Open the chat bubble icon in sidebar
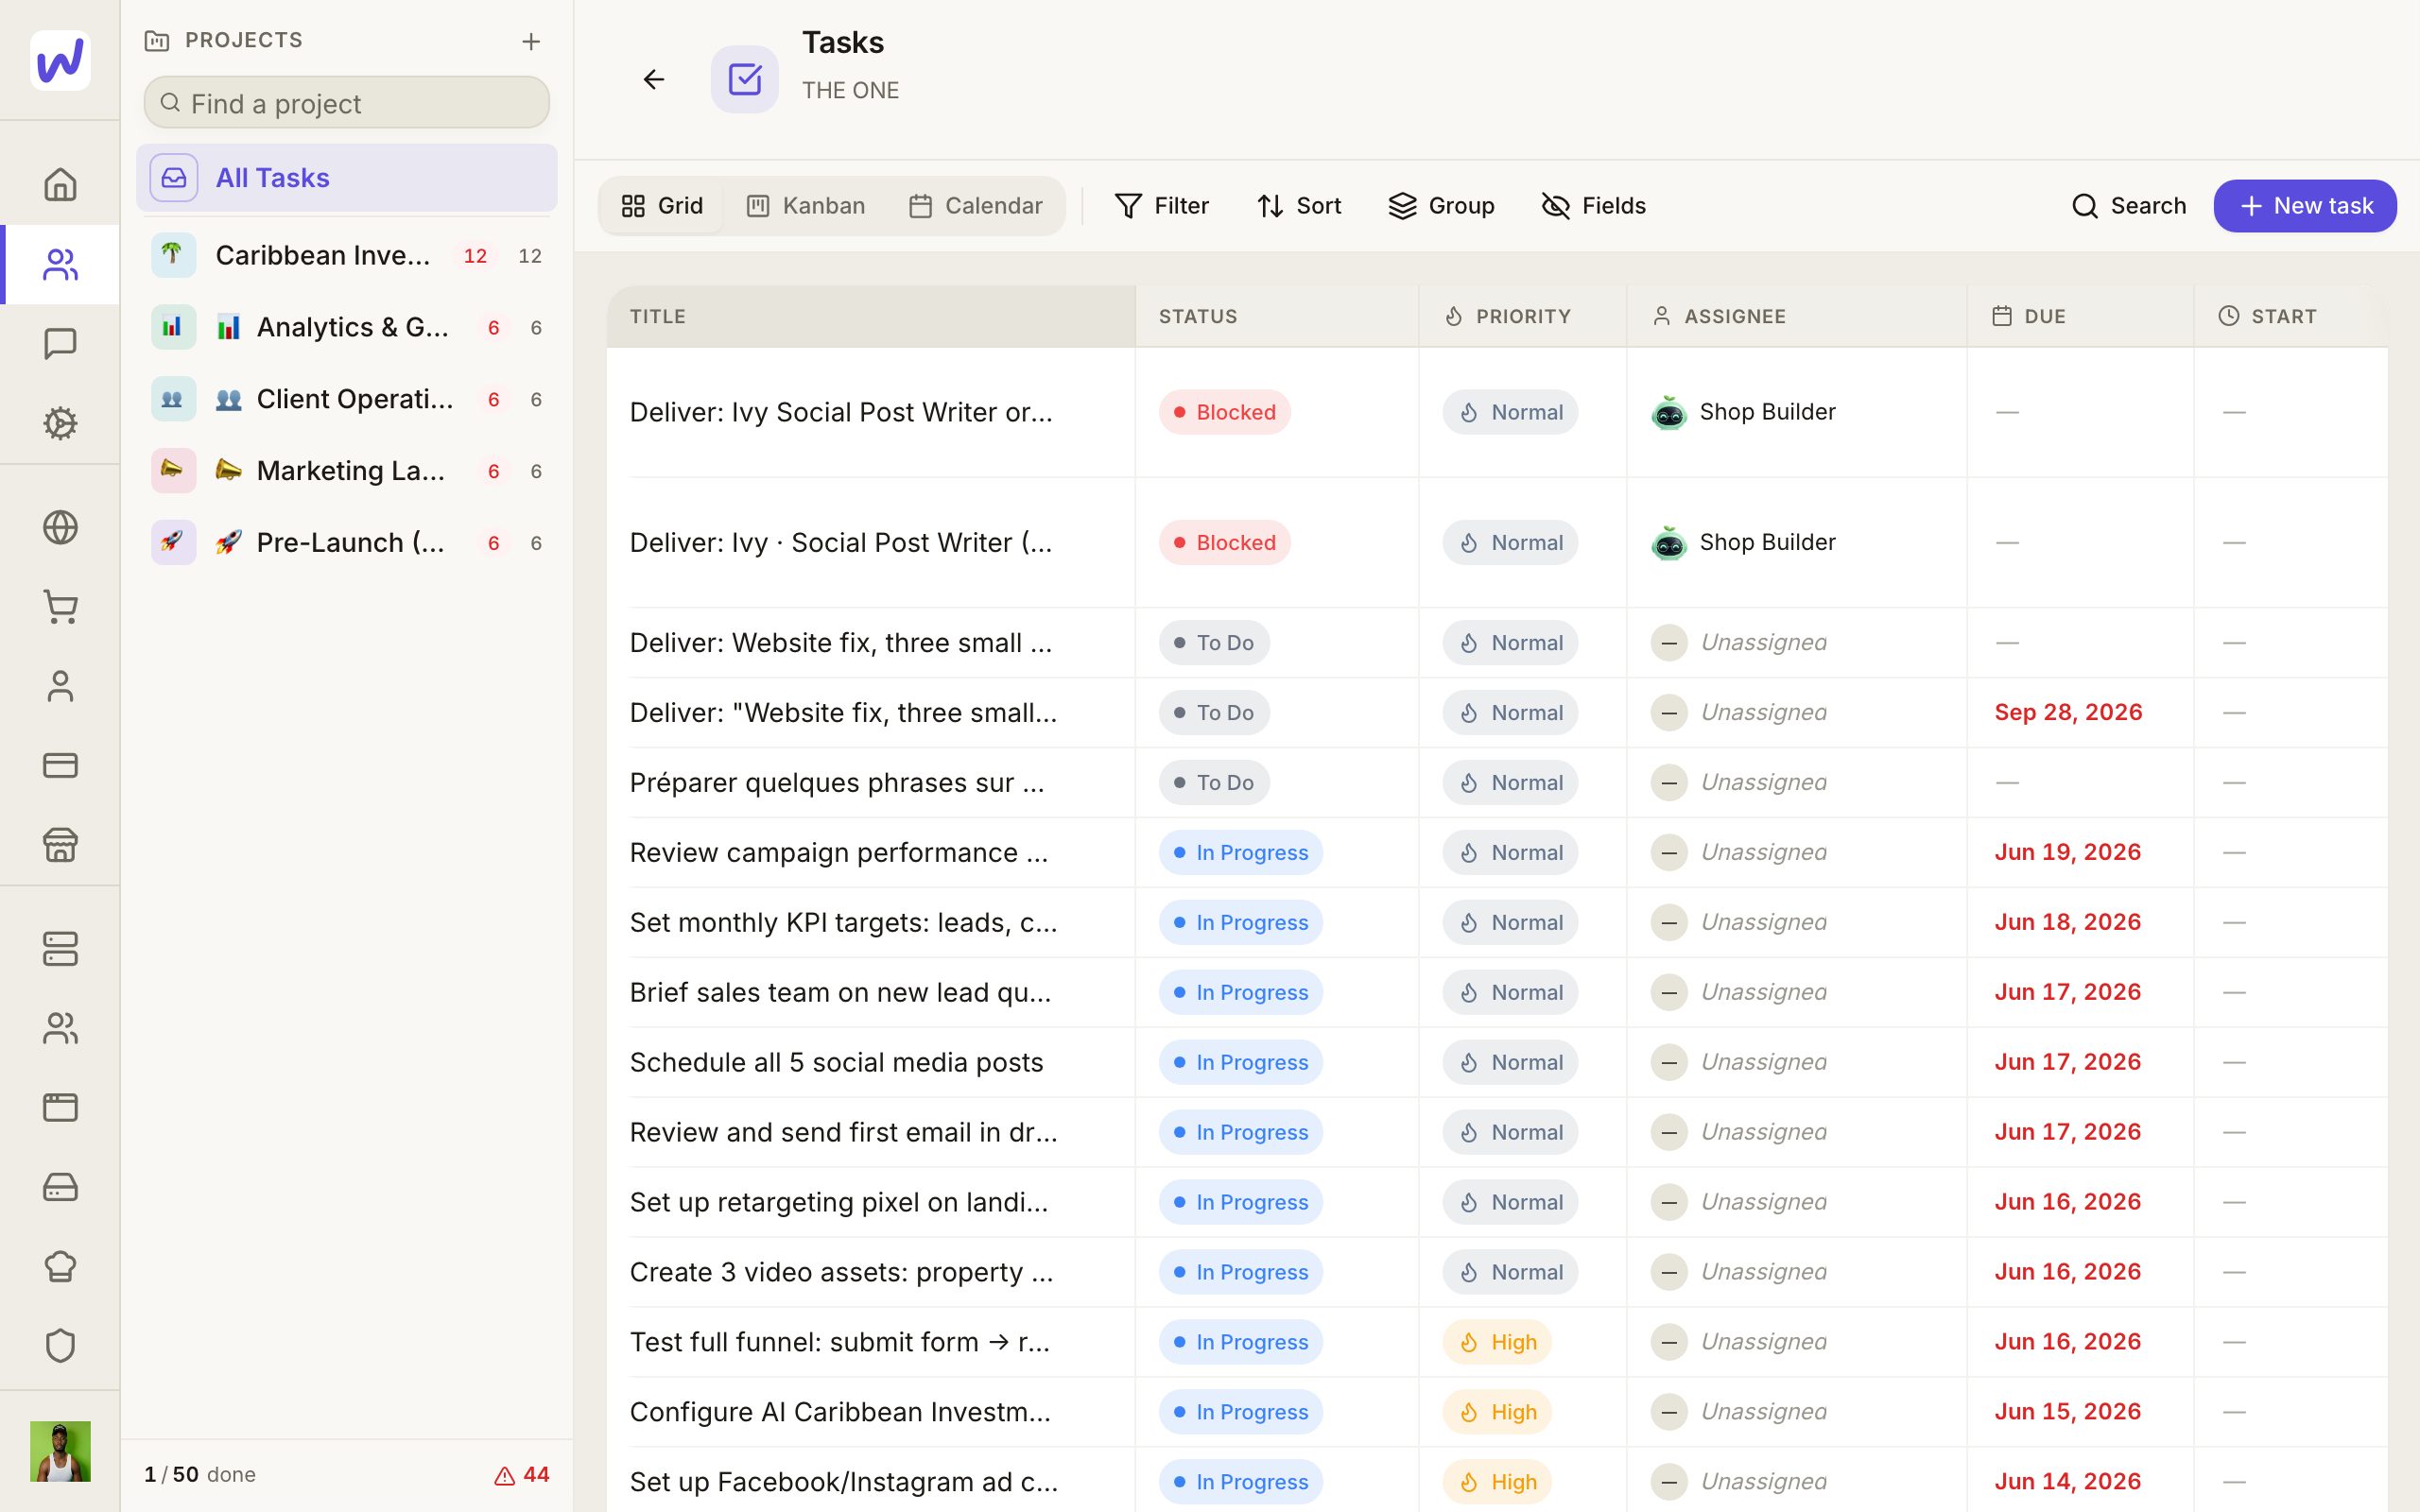This screenshot has height=1512, width=2420. point(60,344)
